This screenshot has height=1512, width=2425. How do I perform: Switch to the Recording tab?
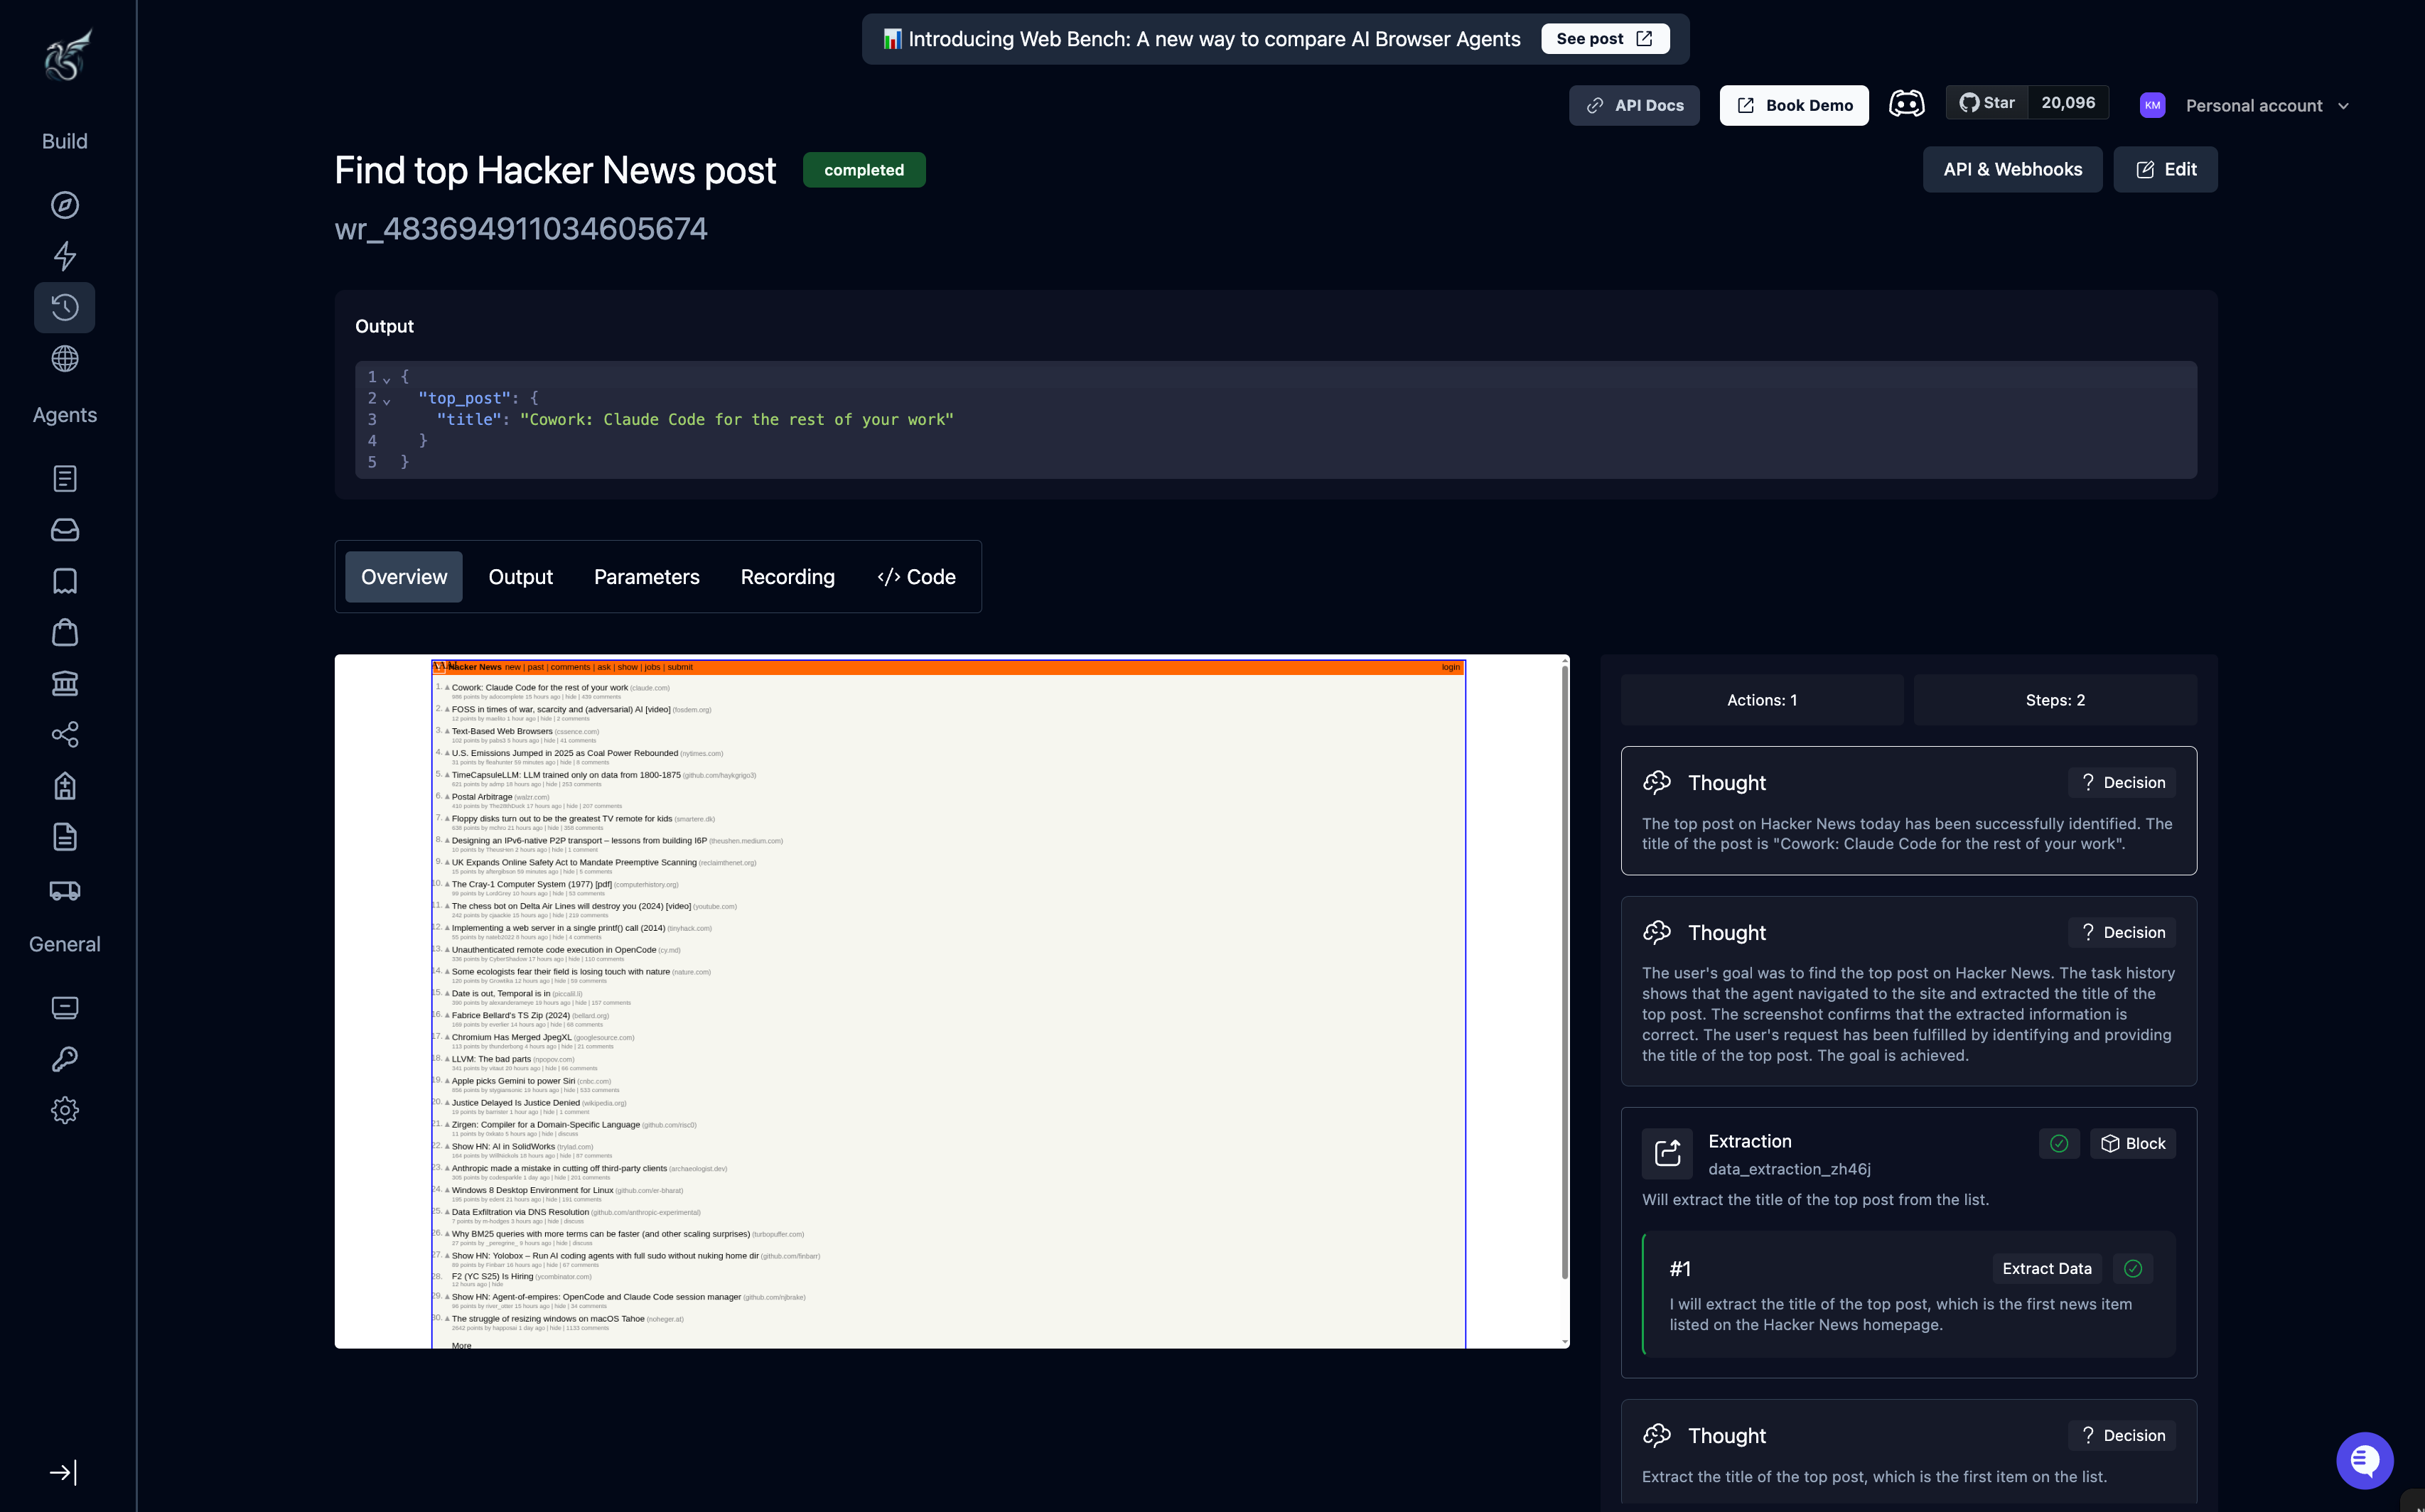tap(787, 577)
